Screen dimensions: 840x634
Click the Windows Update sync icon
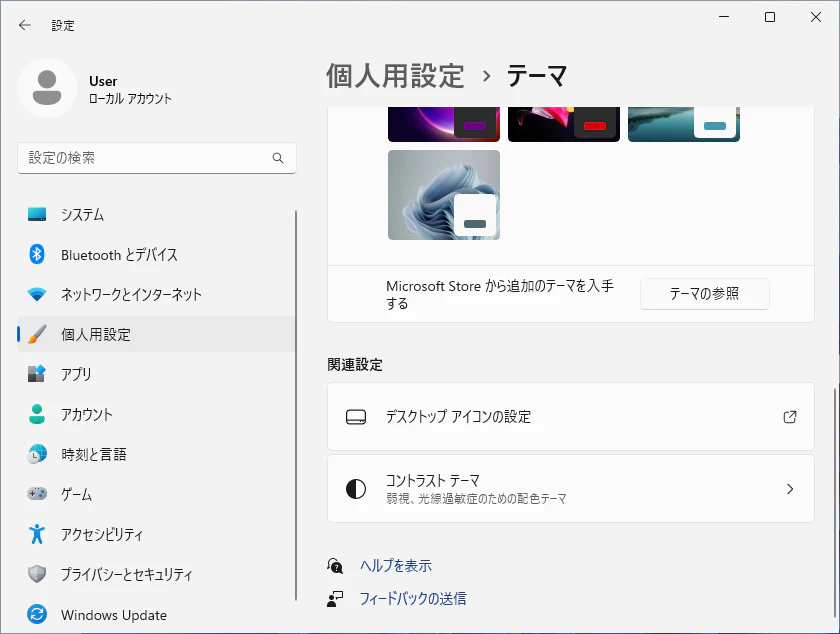pos(37,614)
